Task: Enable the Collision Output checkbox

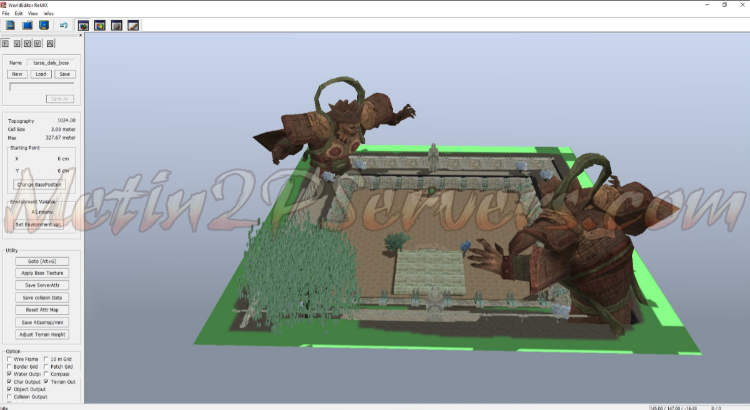Action: coord(9,397)
